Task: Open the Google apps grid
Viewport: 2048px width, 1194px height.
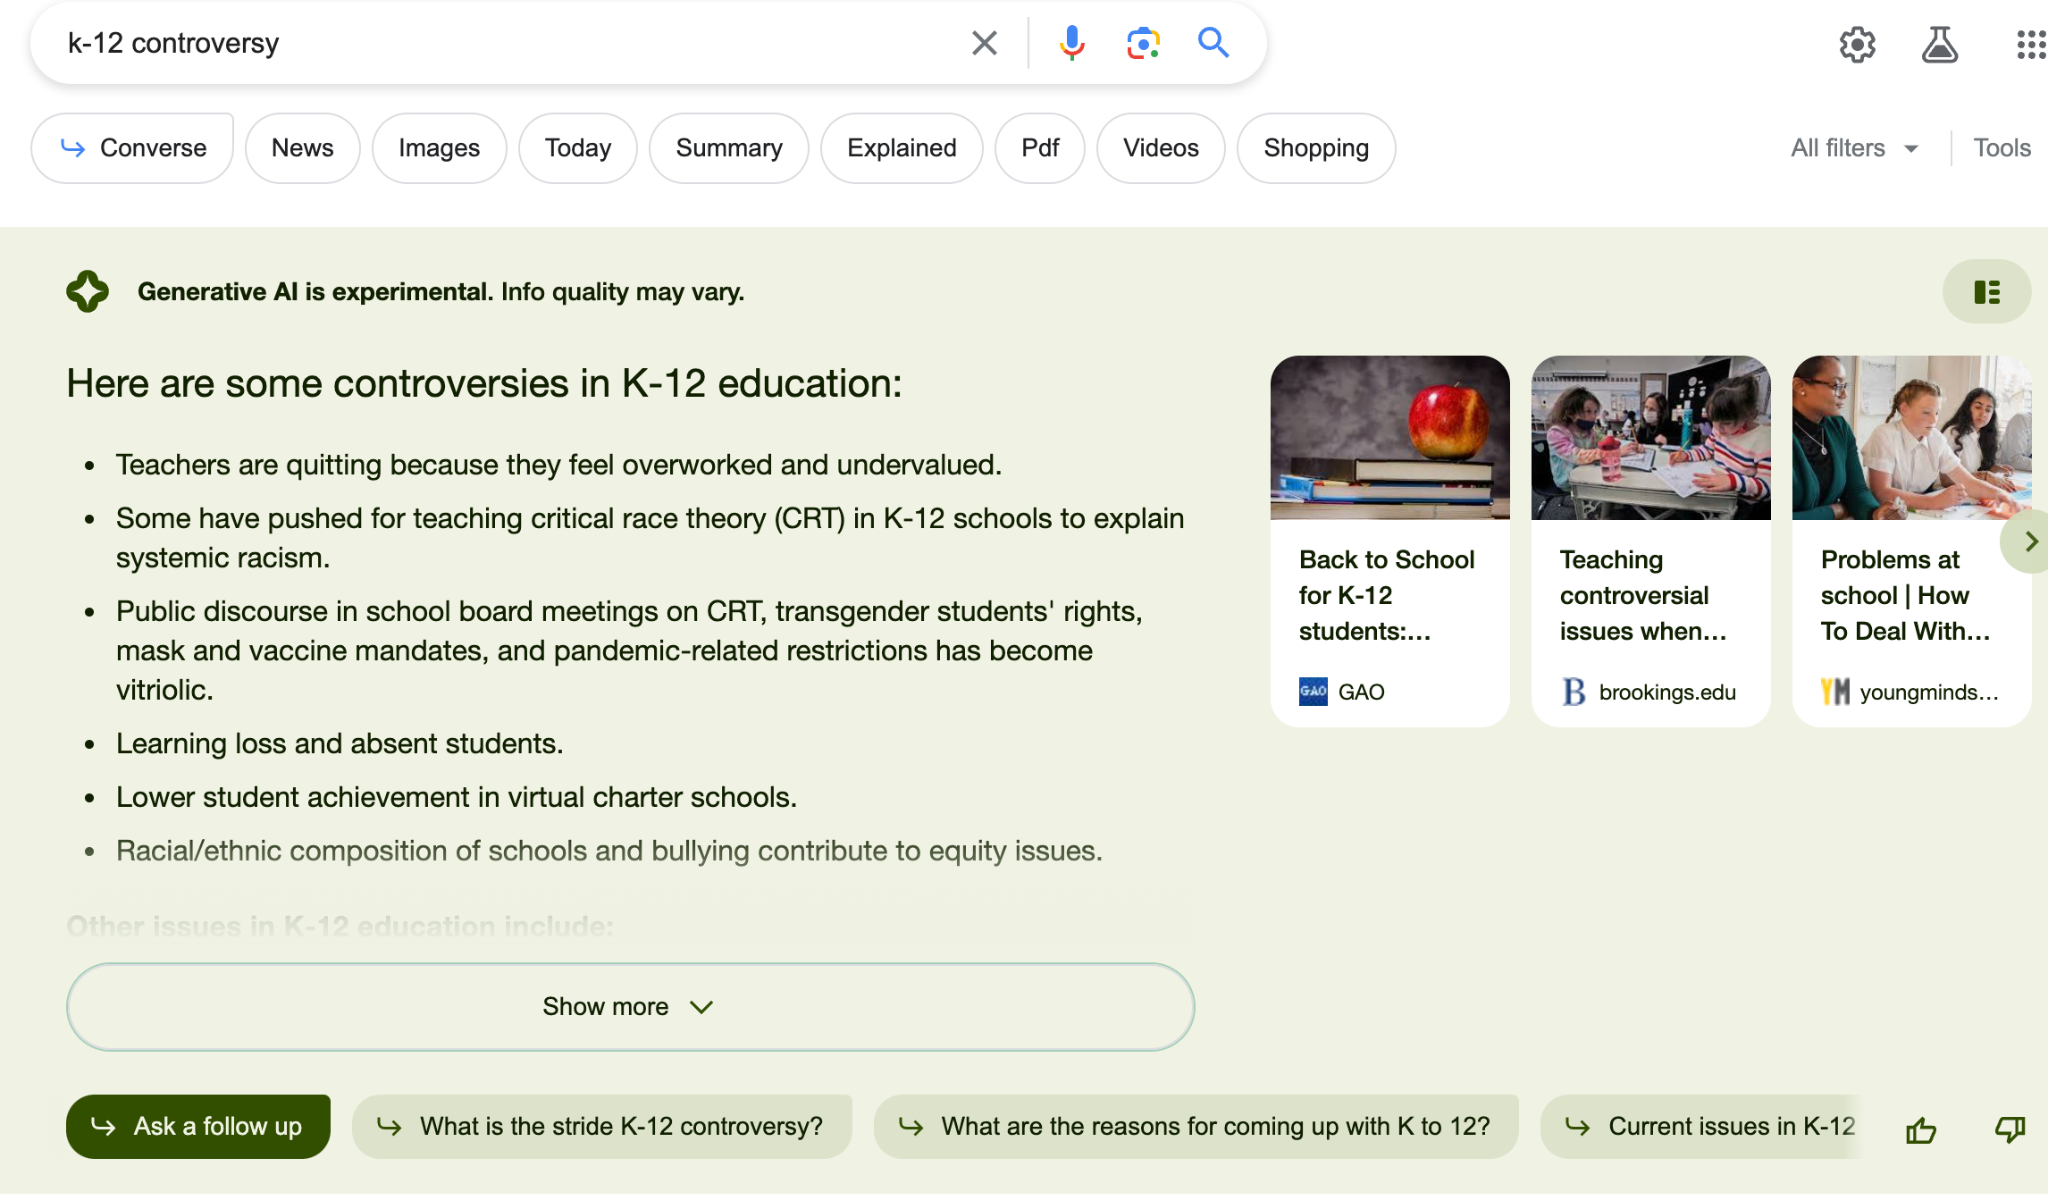Action: 2030,45
